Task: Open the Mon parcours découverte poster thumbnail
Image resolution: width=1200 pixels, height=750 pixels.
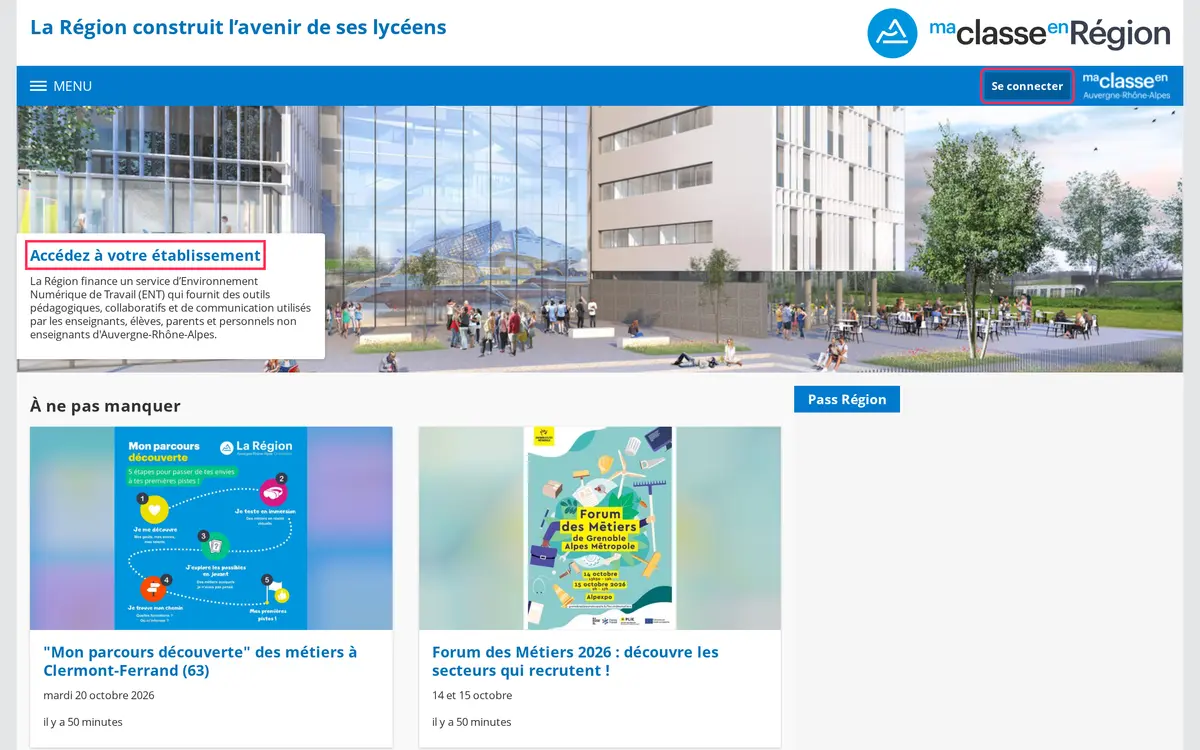Action: coord(211,528)
